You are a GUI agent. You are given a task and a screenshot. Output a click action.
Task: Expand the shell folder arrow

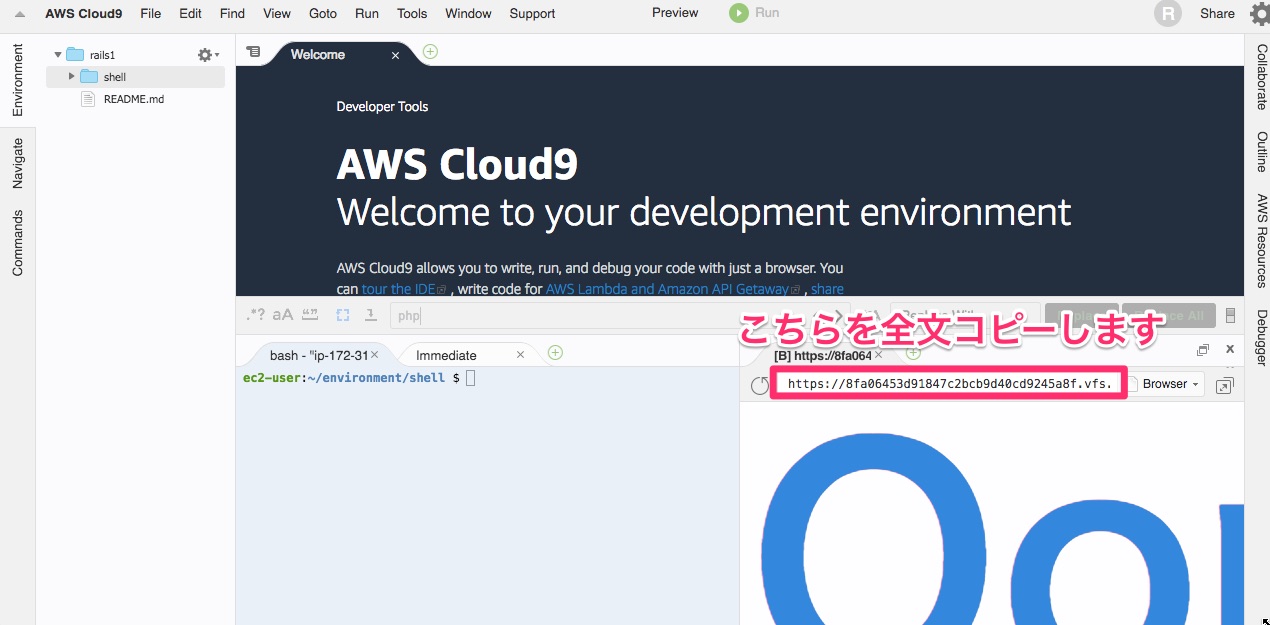click(x=71, y=76)
